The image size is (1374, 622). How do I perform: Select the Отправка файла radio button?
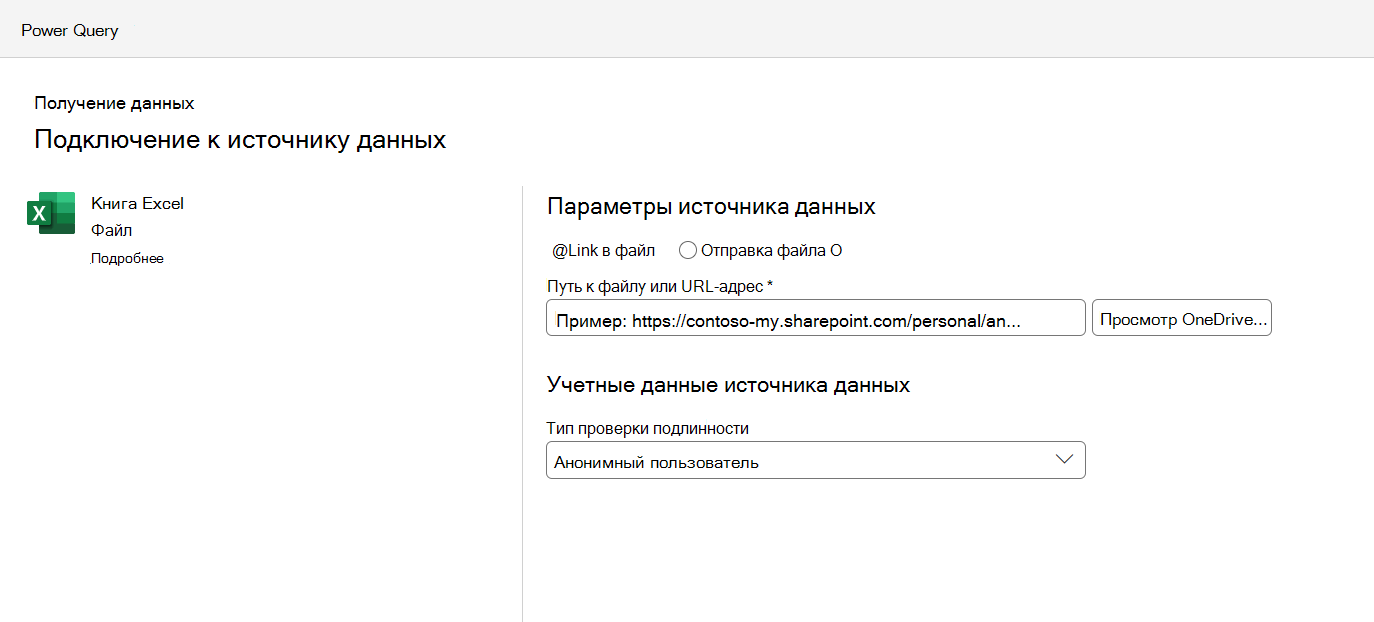[688, 250]
